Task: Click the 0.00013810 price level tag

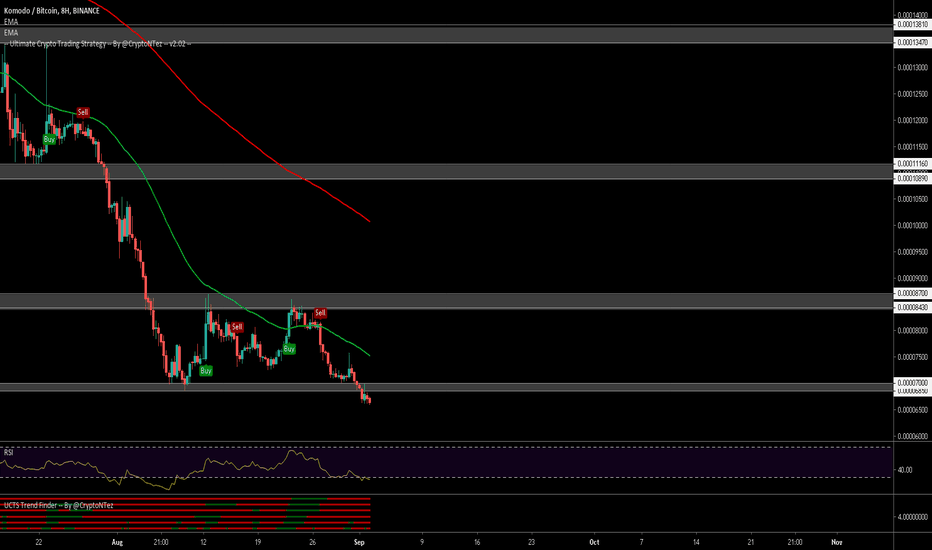Action: [x=912, y=24]
